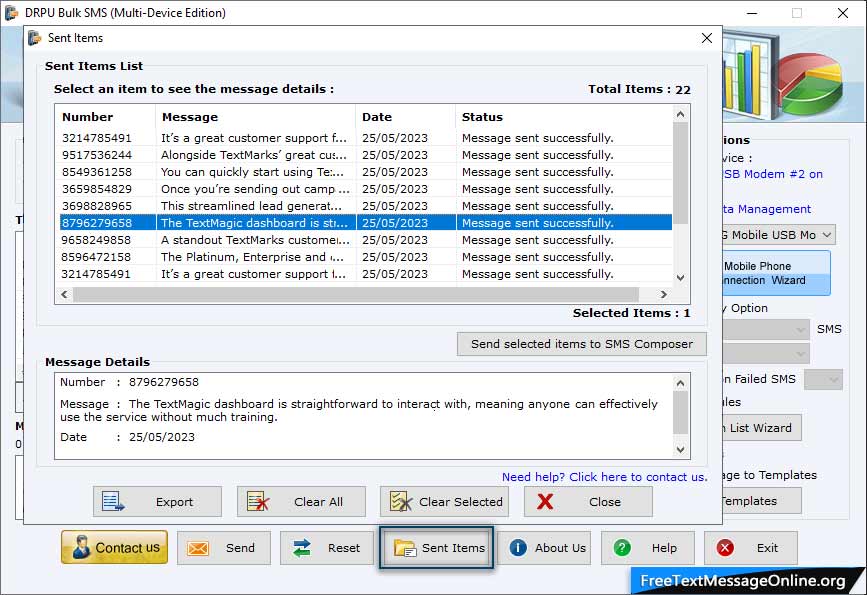Click the Export document icon
This screenshot has width=867, height=595.
click(x=113, y=502)
